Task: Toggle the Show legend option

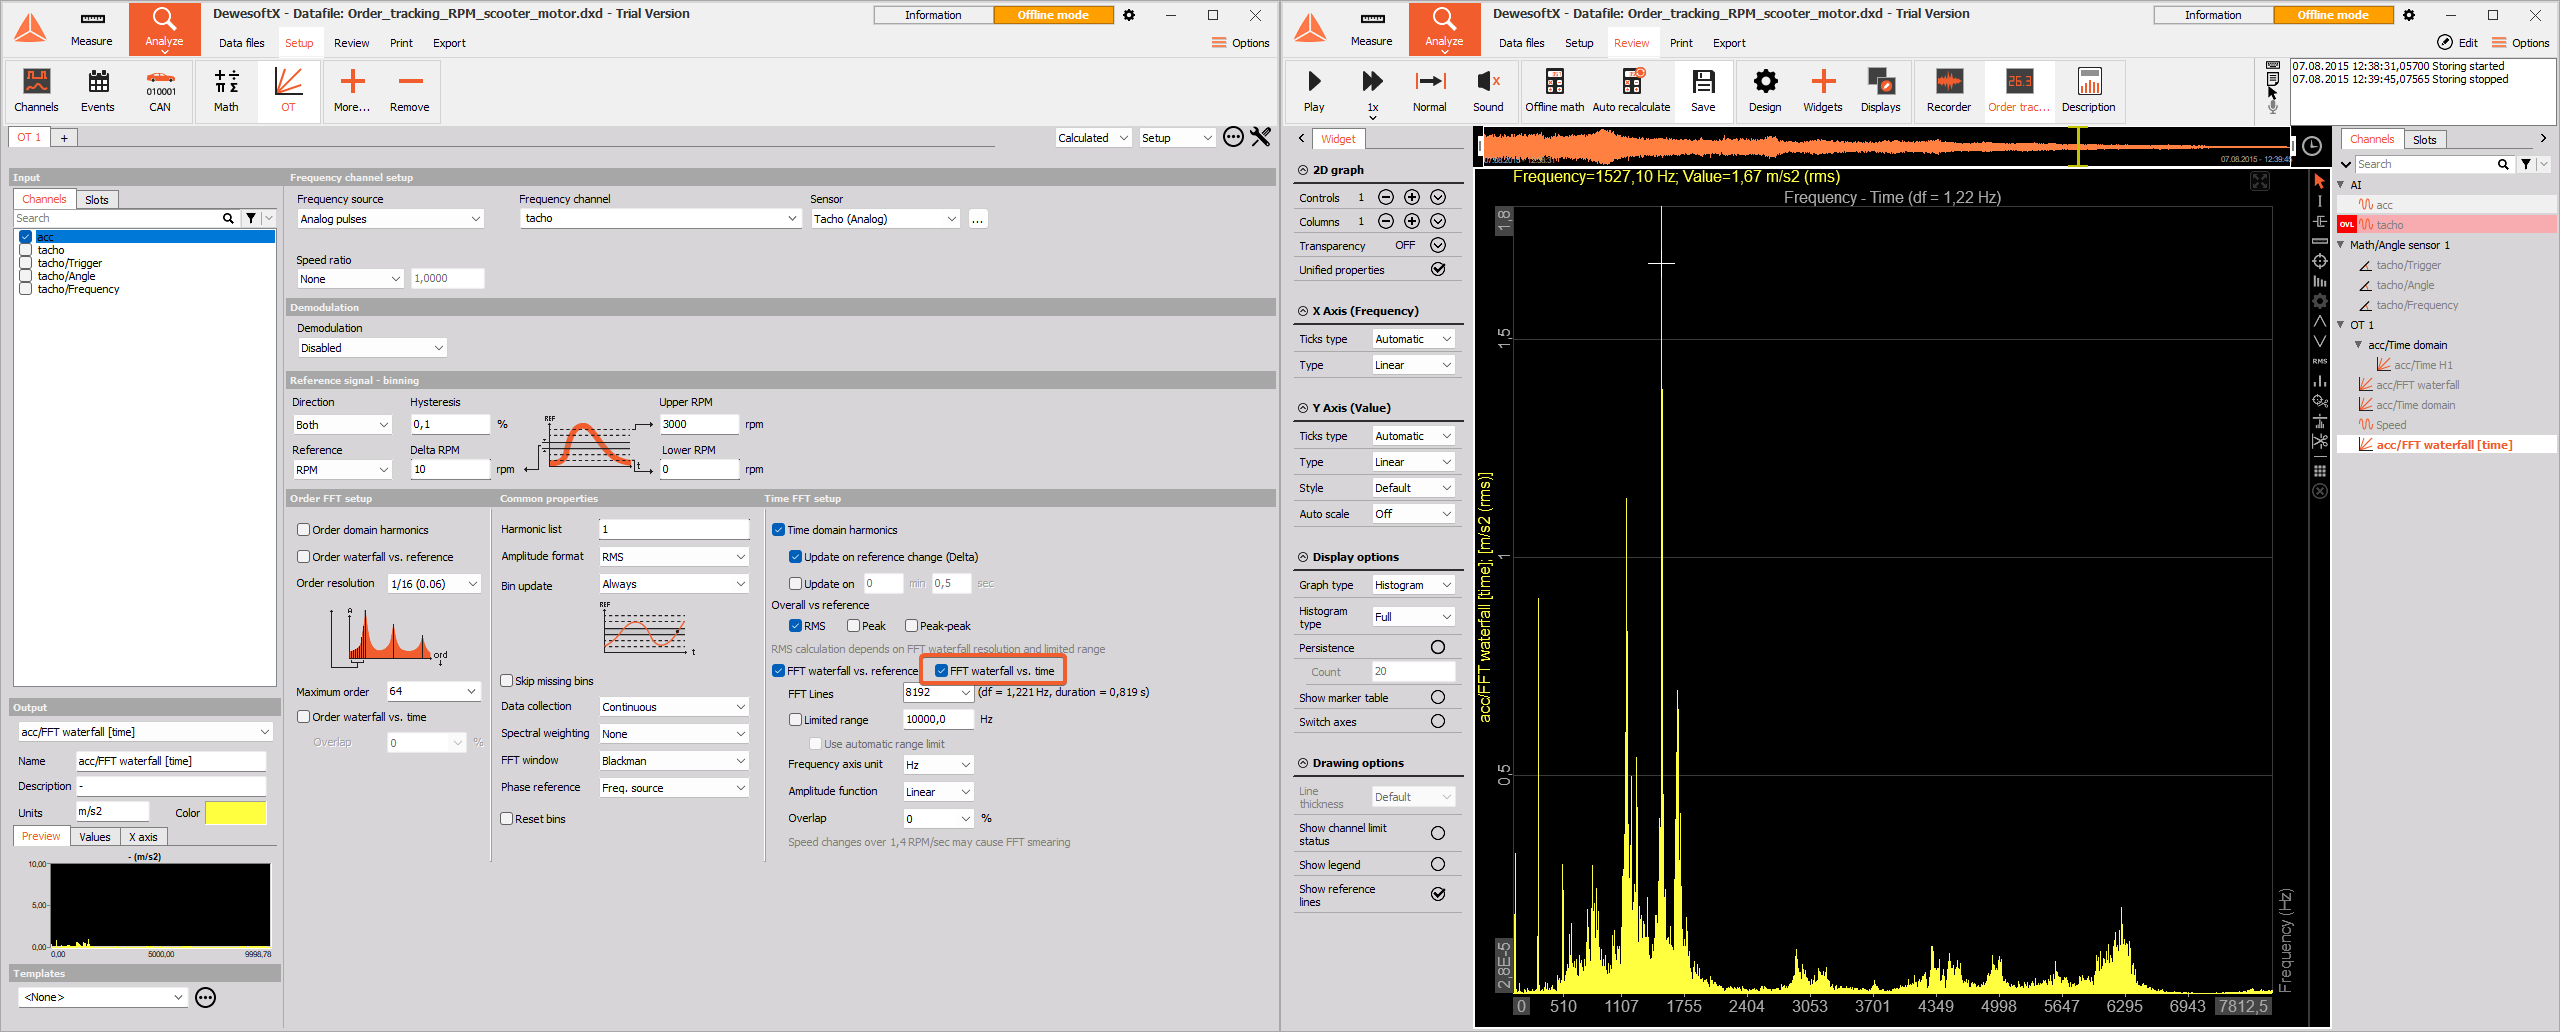Action: tap(1438, 865)
